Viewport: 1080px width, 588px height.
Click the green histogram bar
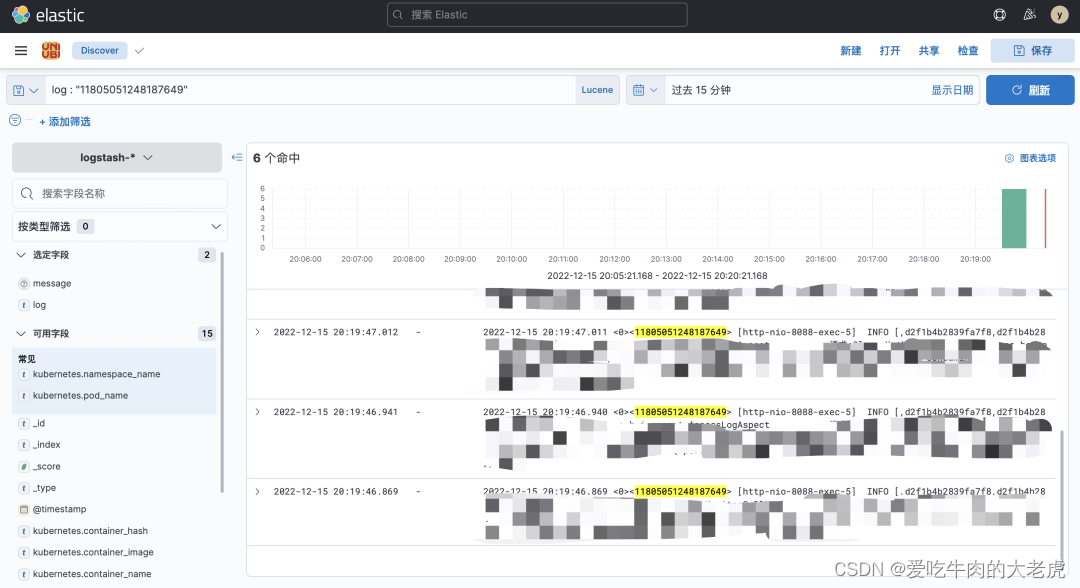point(1014,218)
